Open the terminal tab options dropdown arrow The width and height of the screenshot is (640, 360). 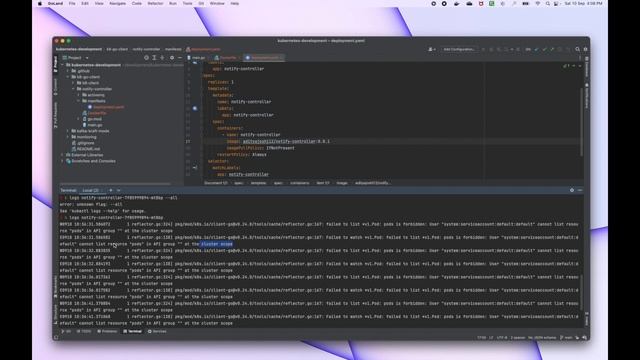coord(118,190)
